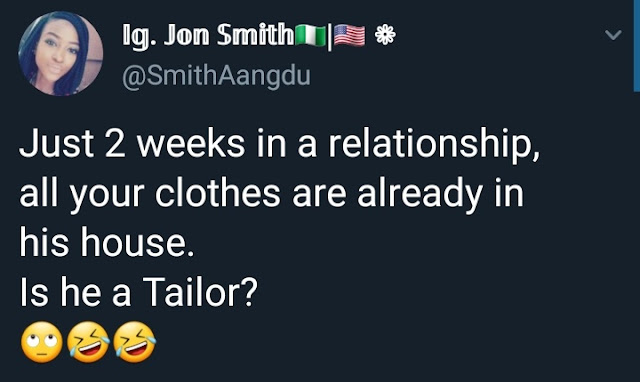The height and width of the screenshot is (382, 640).
Task: Click the "Is he a Tailor?" line
Action: pos(139,292)
